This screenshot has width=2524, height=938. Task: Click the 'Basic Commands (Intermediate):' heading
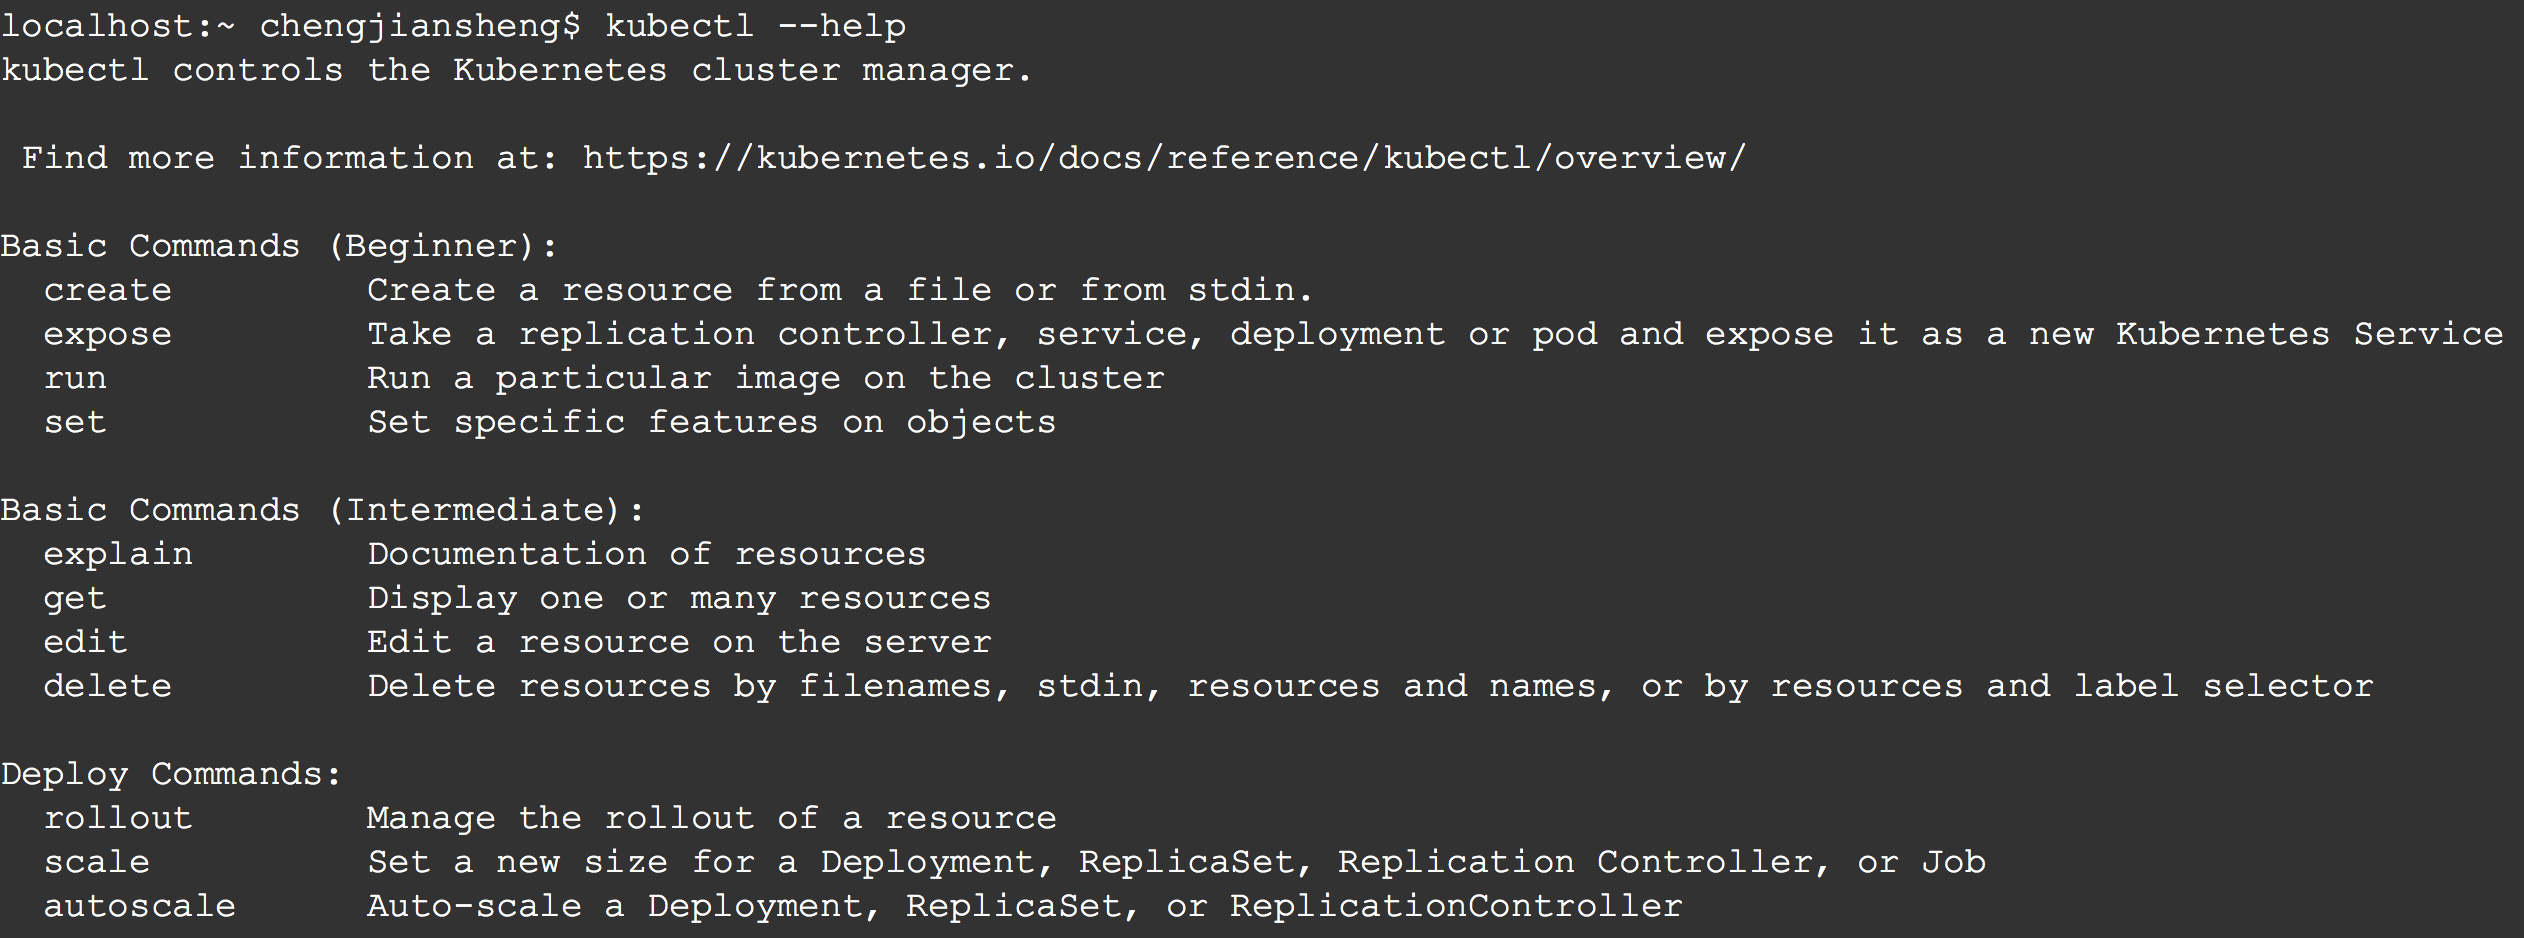pyautogui.click(x=322, y=510)
